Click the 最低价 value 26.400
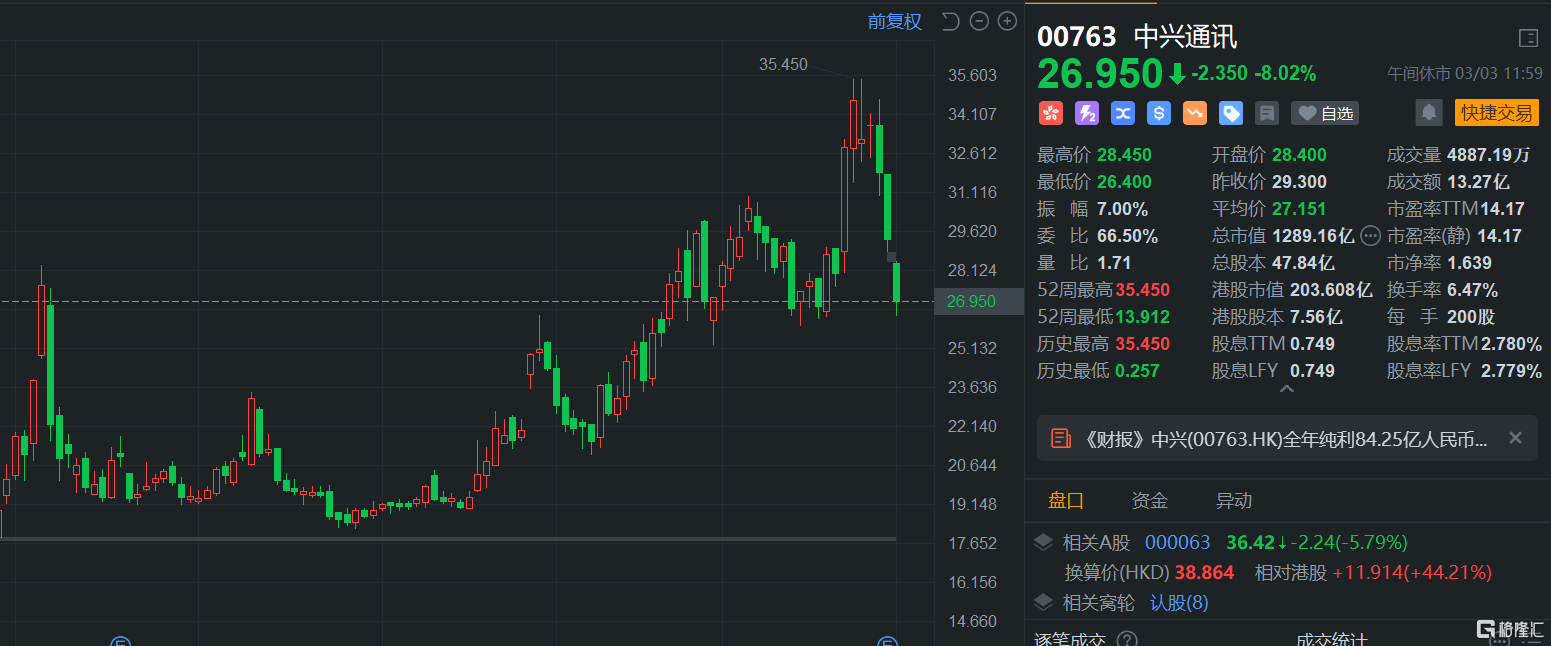 pyautogui.click(x=1124, y=182)
